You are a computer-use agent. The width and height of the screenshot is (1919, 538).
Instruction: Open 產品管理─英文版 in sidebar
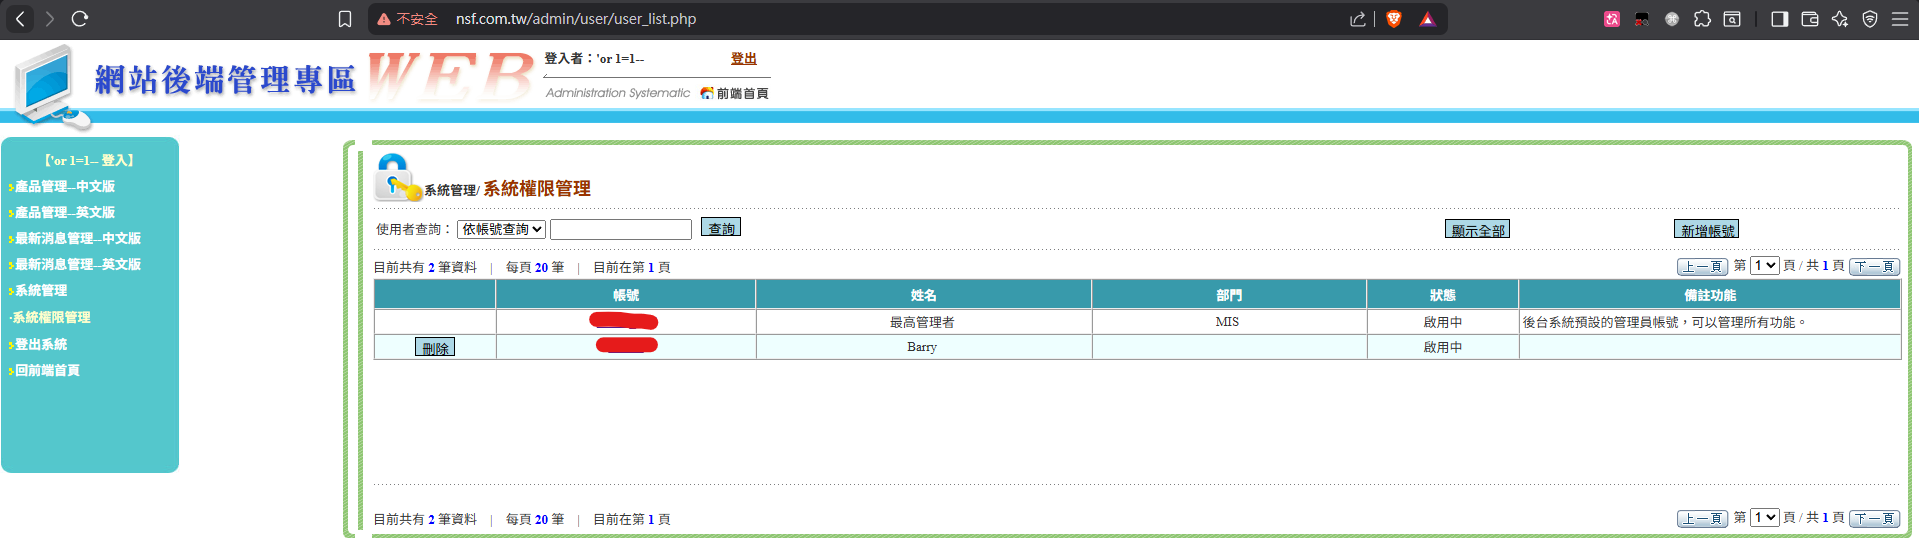click(x=64, y=212)
